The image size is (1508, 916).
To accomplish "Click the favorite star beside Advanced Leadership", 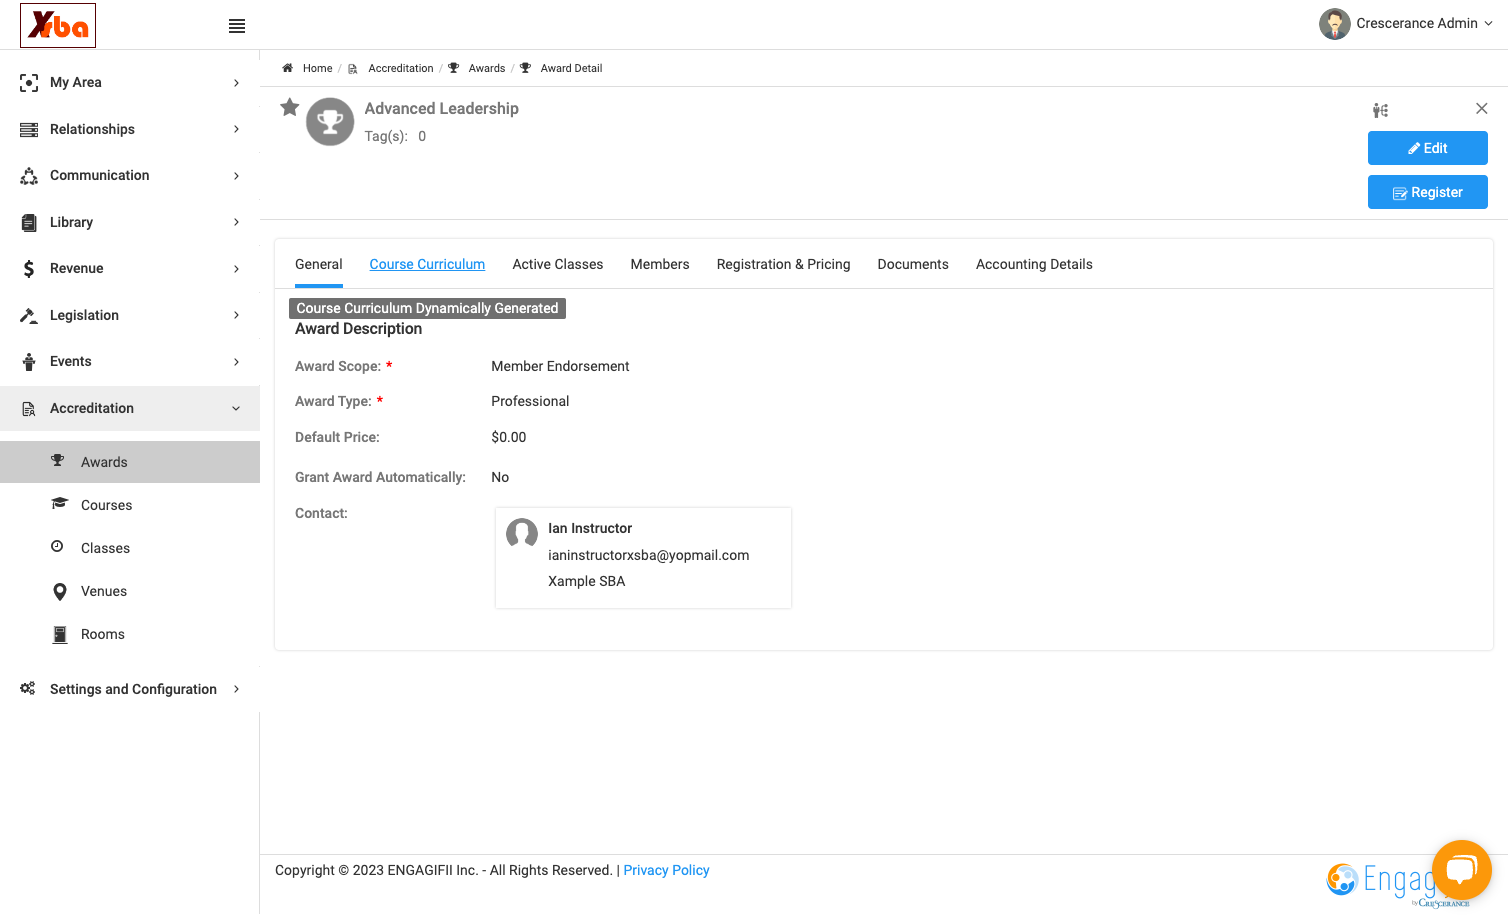I will click(290, 107).
